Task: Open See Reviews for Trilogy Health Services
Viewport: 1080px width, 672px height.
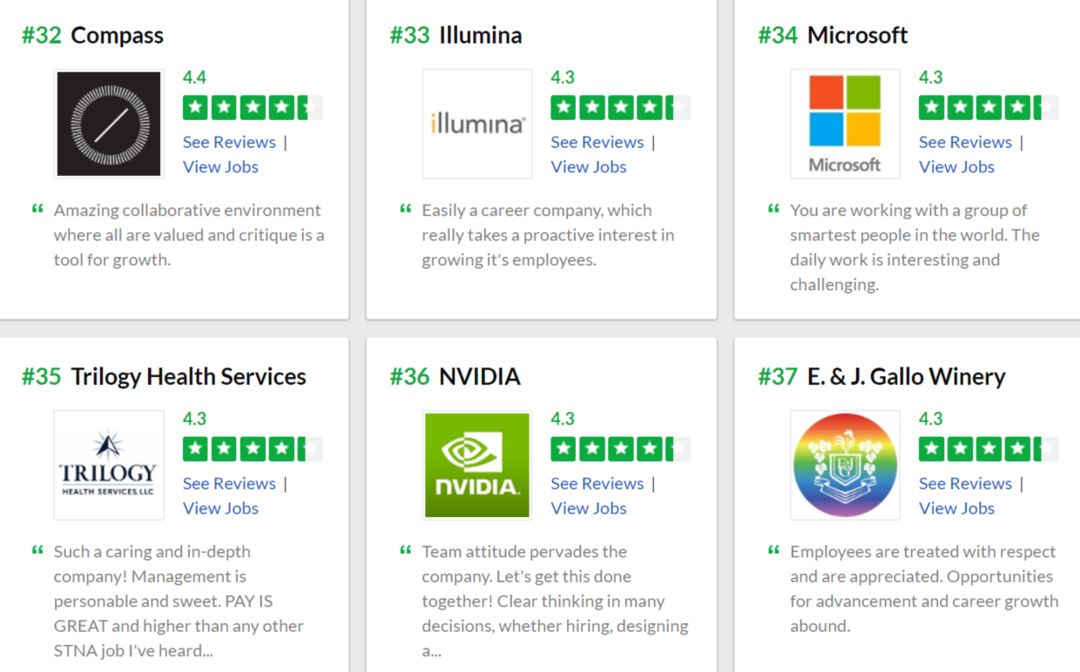Action: [229, 483]
